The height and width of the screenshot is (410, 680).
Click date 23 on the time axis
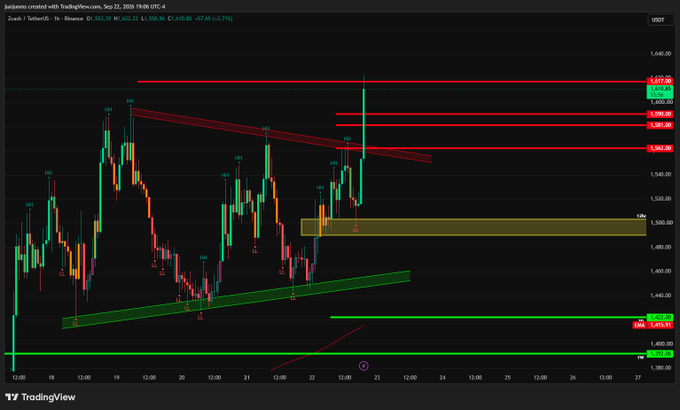[x=377, y=377]
